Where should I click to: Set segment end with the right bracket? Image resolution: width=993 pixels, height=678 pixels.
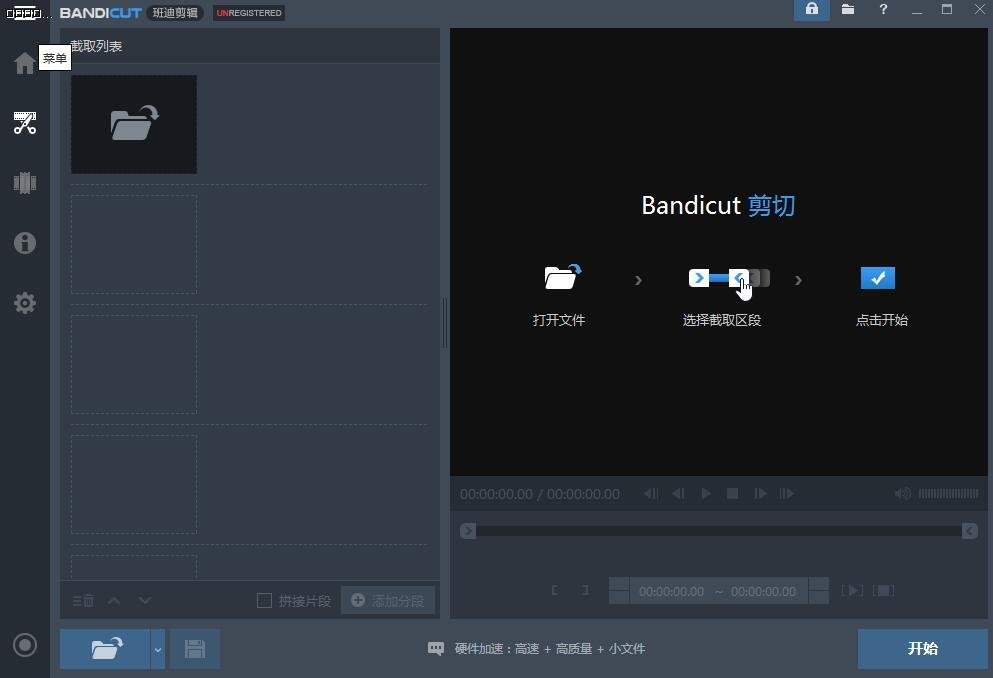tap(585, 591)
